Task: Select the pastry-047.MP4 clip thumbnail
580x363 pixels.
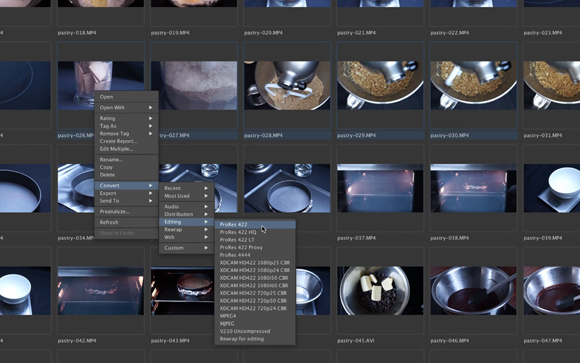Action: (552, 291)
